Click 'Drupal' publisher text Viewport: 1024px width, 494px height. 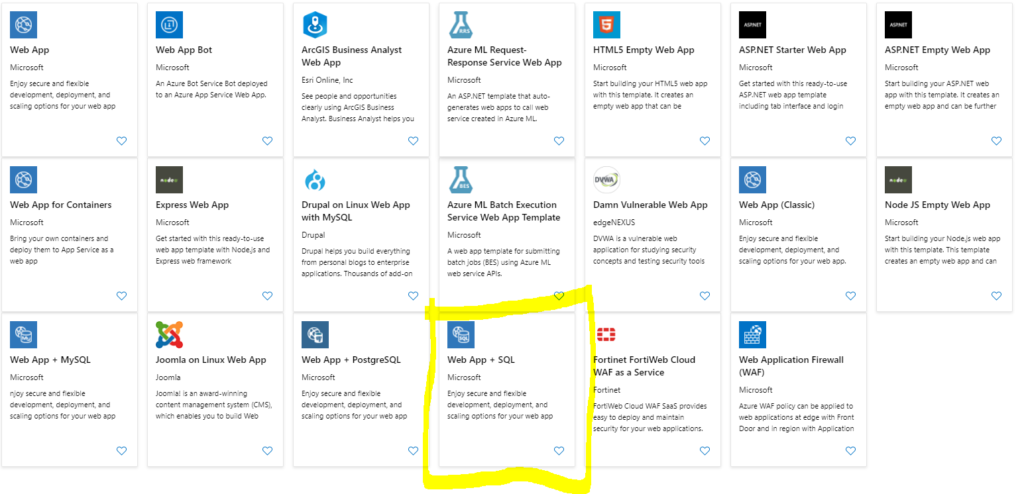click(x=313, y=235)
